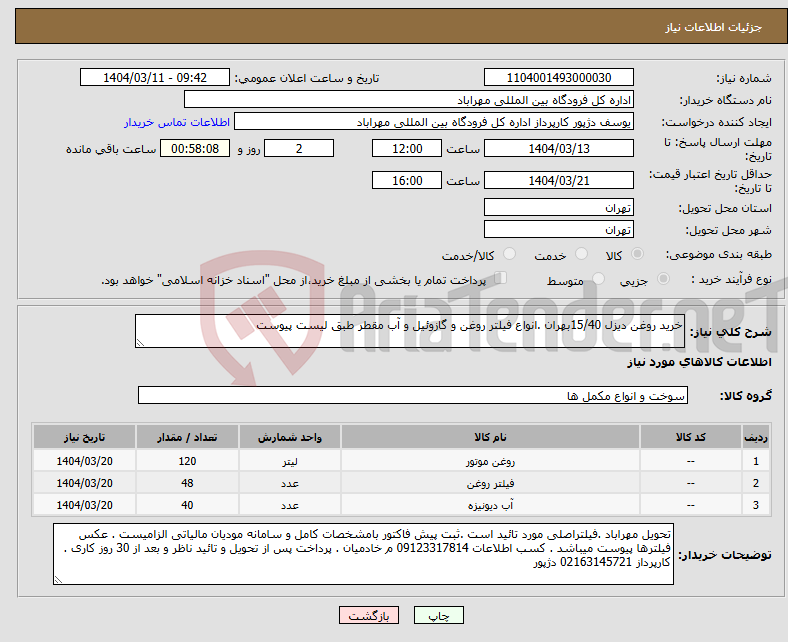Image resolution: width=788 pixels, height=642 pixels.
Task: Click the واحد شمارش column header
Action: [290, 437]
